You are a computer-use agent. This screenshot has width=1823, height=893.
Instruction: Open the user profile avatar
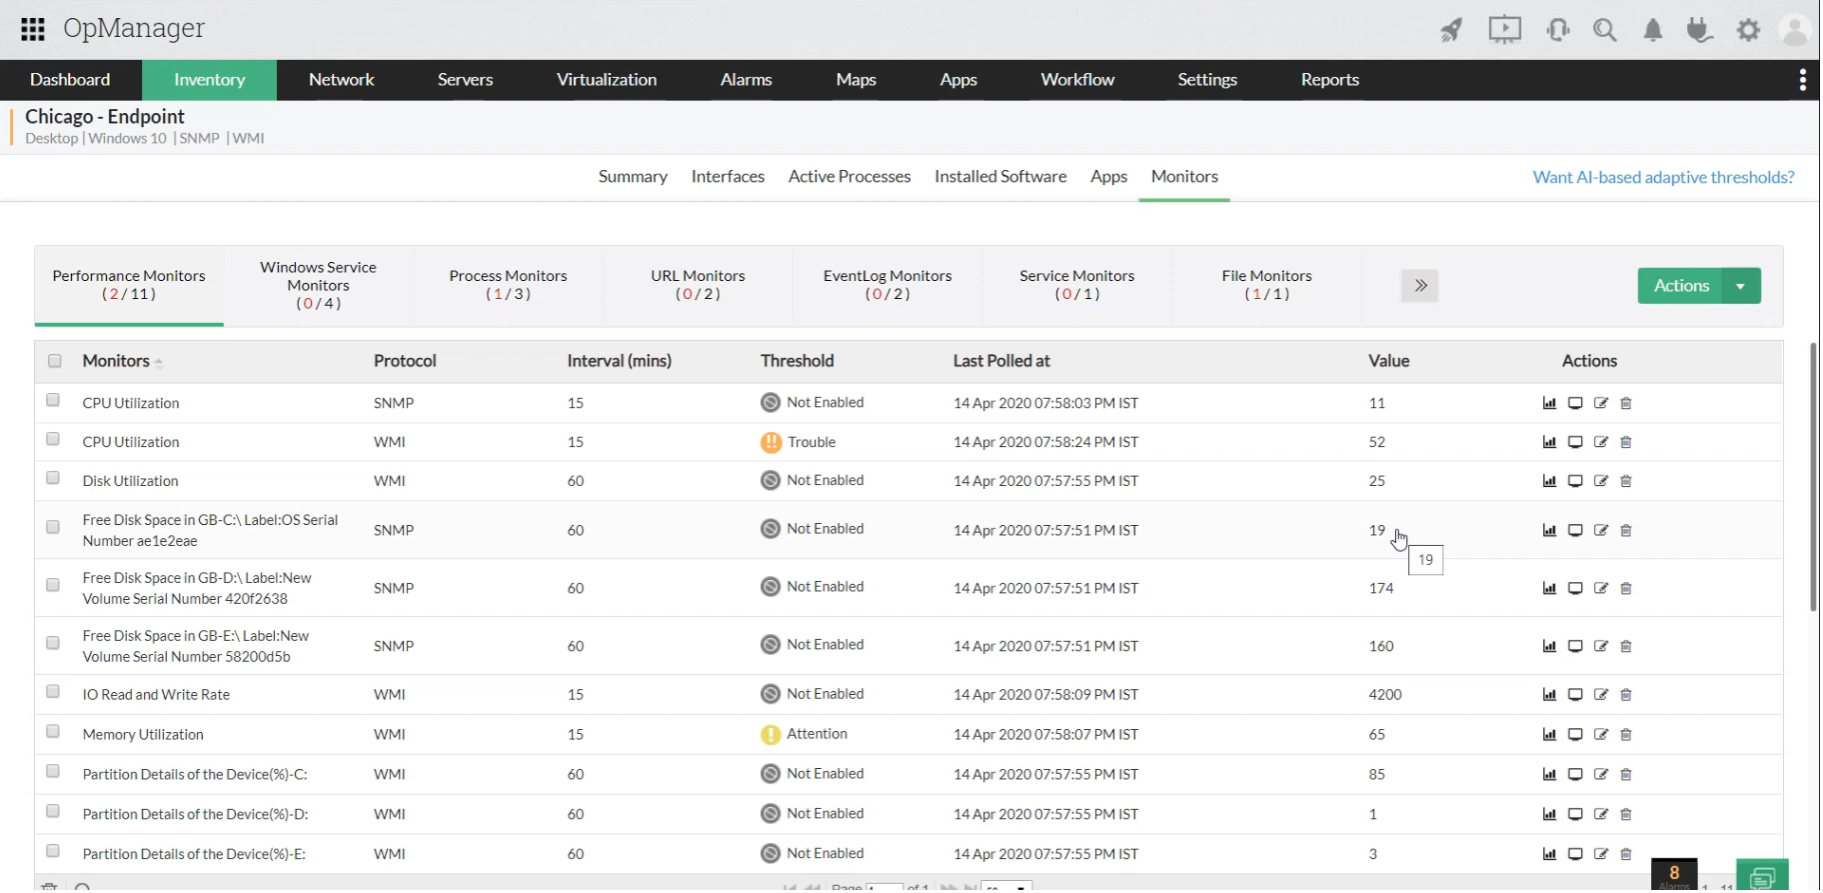pyautogui.click(x=1795, y=30)
